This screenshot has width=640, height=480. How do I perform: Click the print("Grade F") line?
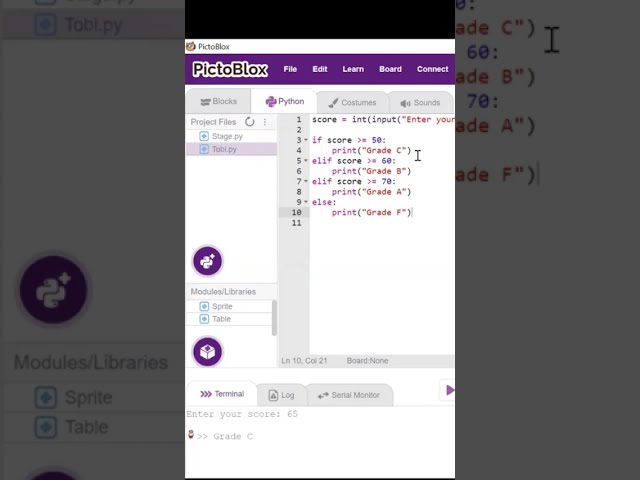coord(371,212)
